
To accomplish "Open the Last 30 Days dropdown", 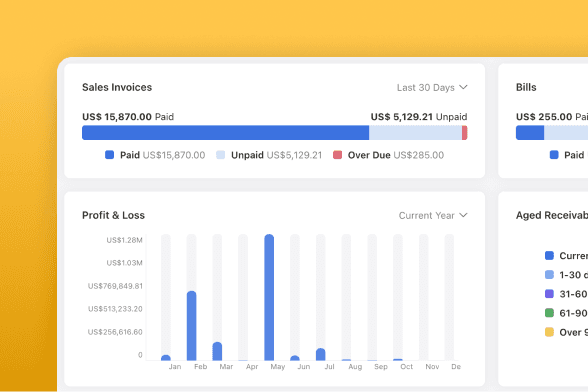I will point(432,87).
